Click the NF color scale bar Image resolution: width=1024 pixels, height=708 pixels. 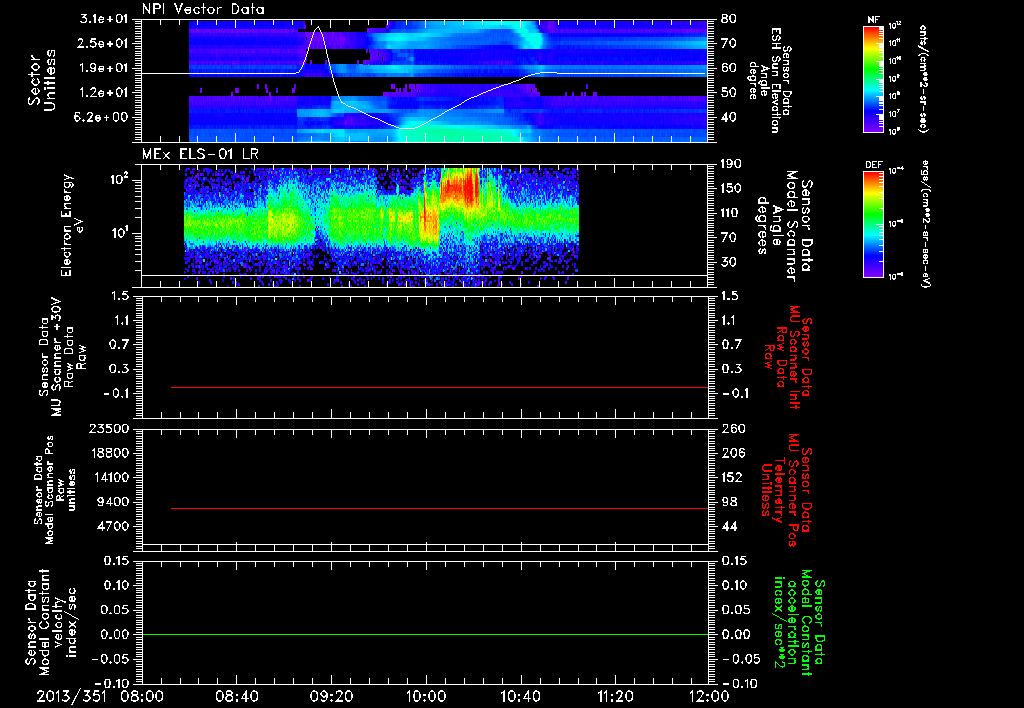pyautogui.click(x=874, y=79)
